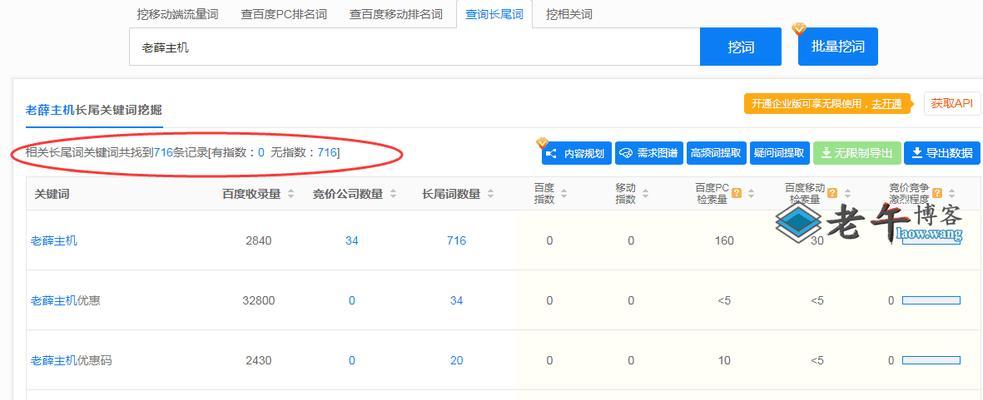Click the competition bar in the 老薛主机优惠 row
The height and width of the screenshot is (400, 983).
click(x=931, y=300)
